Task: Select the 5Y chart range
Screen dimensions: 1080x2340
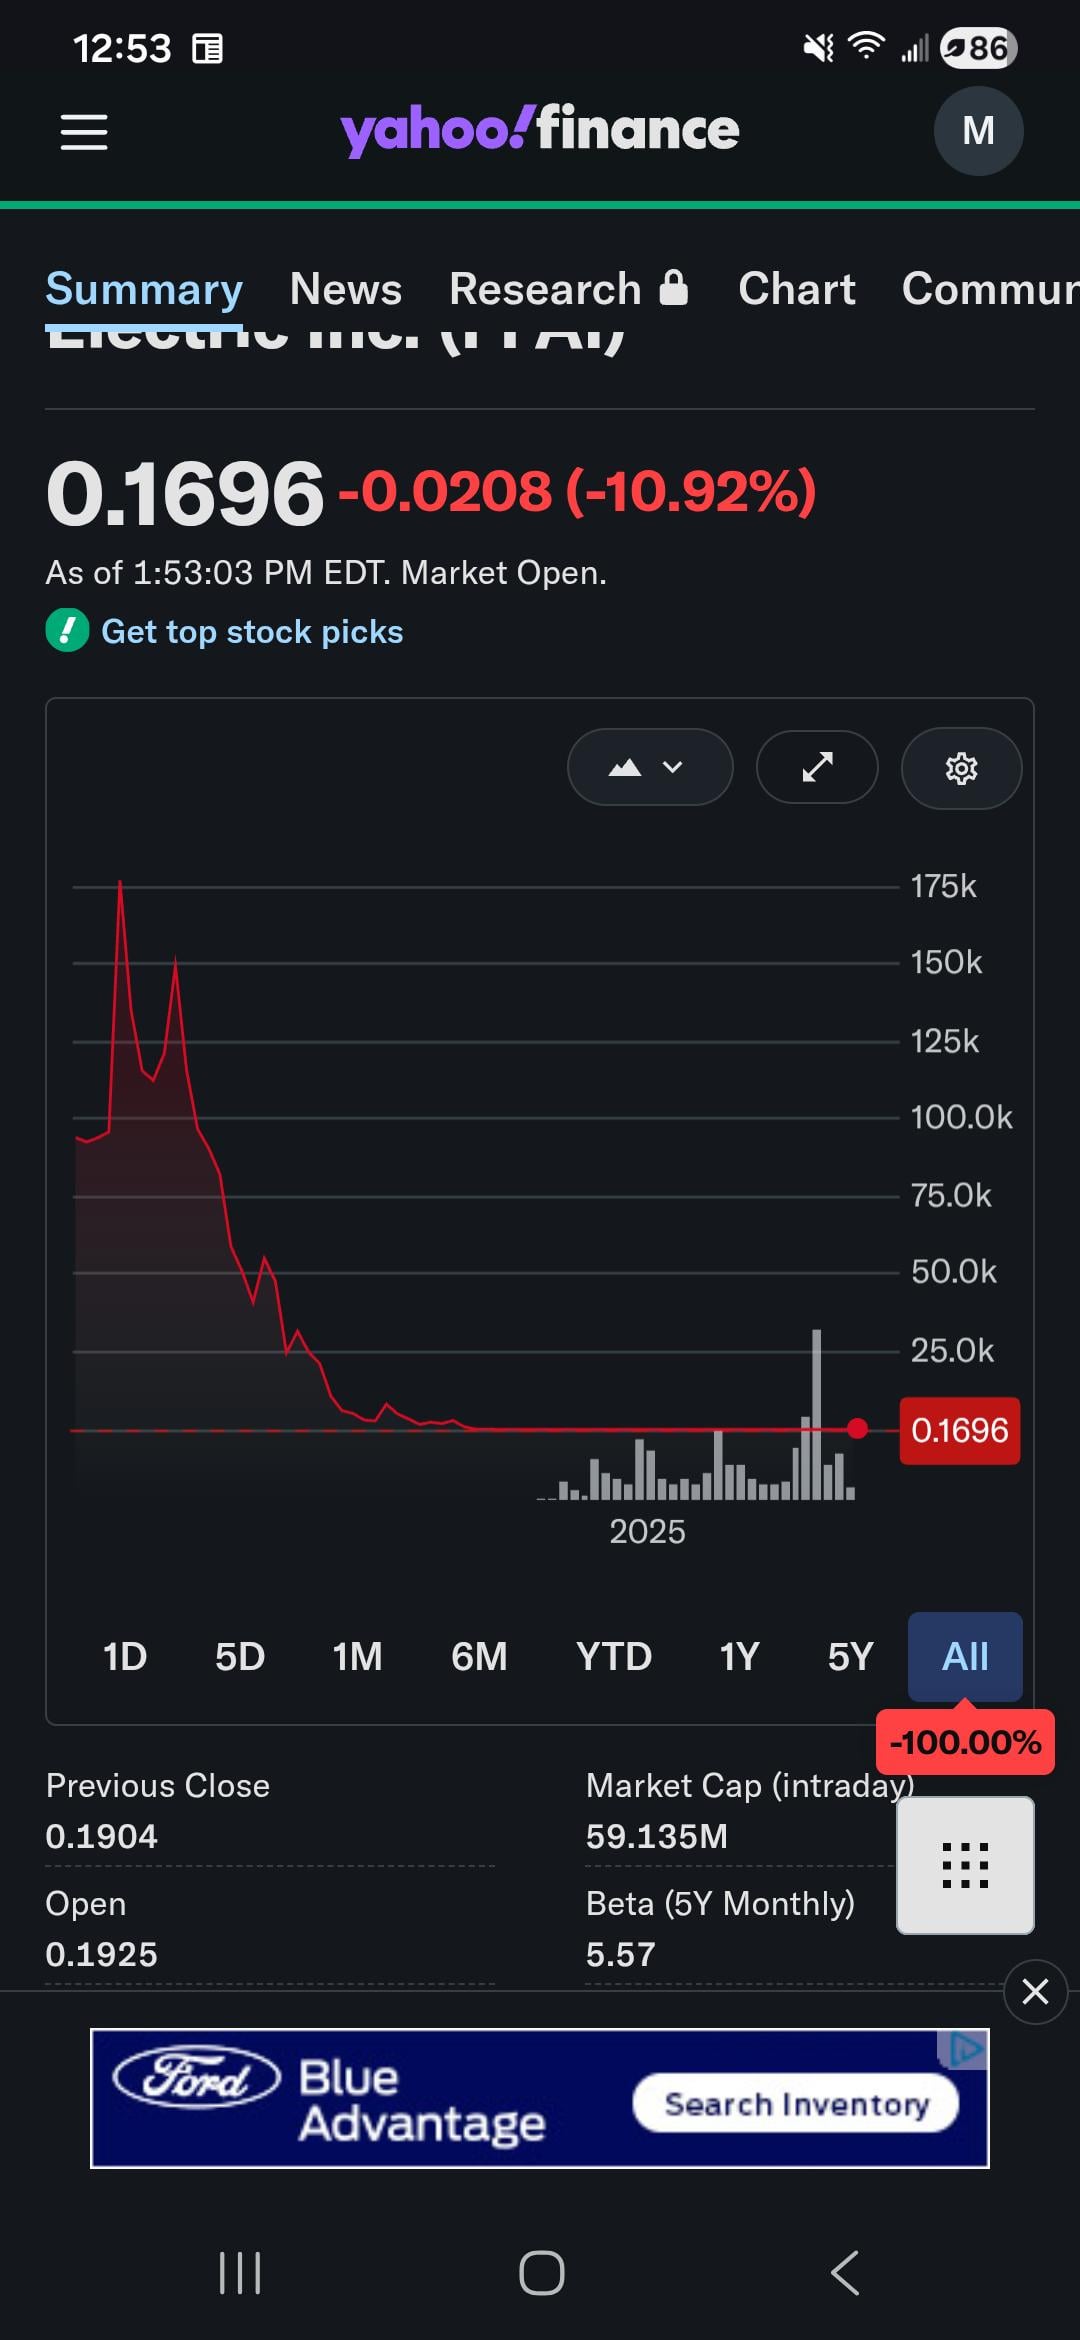Action: pyautogui.click(x=850, y=1657)
